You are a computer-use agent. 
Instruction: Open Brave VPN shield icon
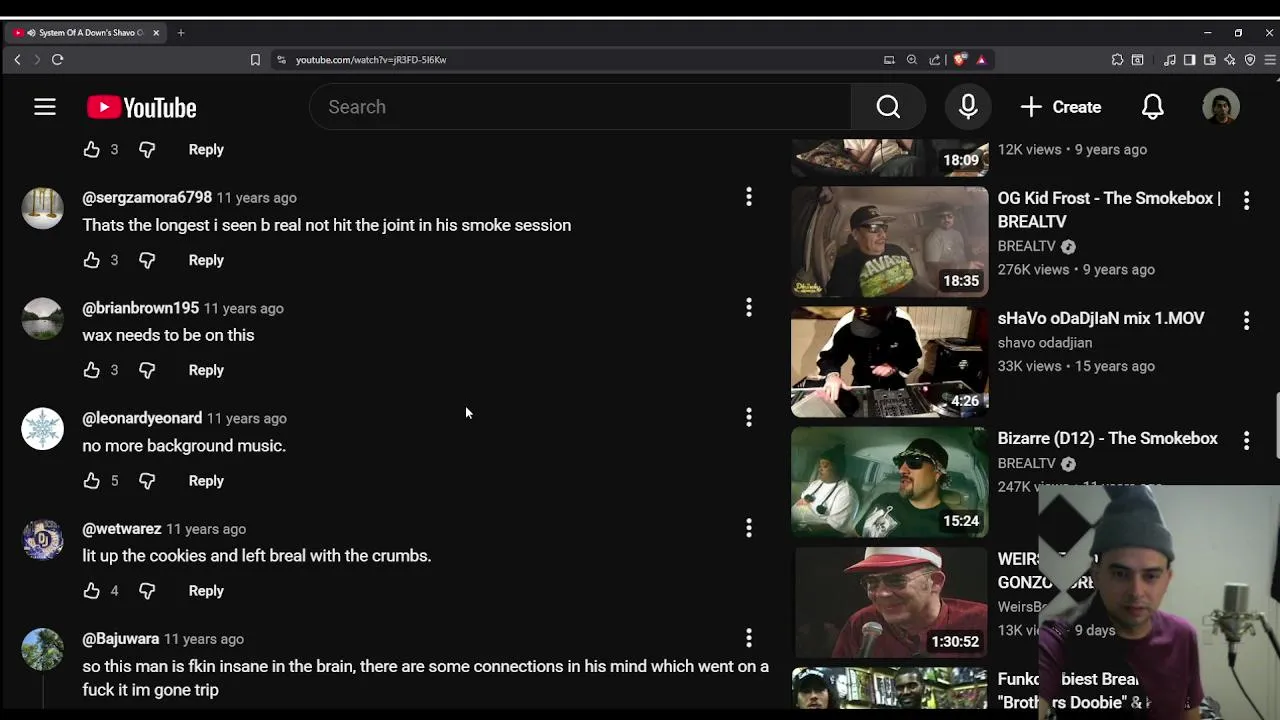[1250, 60]
